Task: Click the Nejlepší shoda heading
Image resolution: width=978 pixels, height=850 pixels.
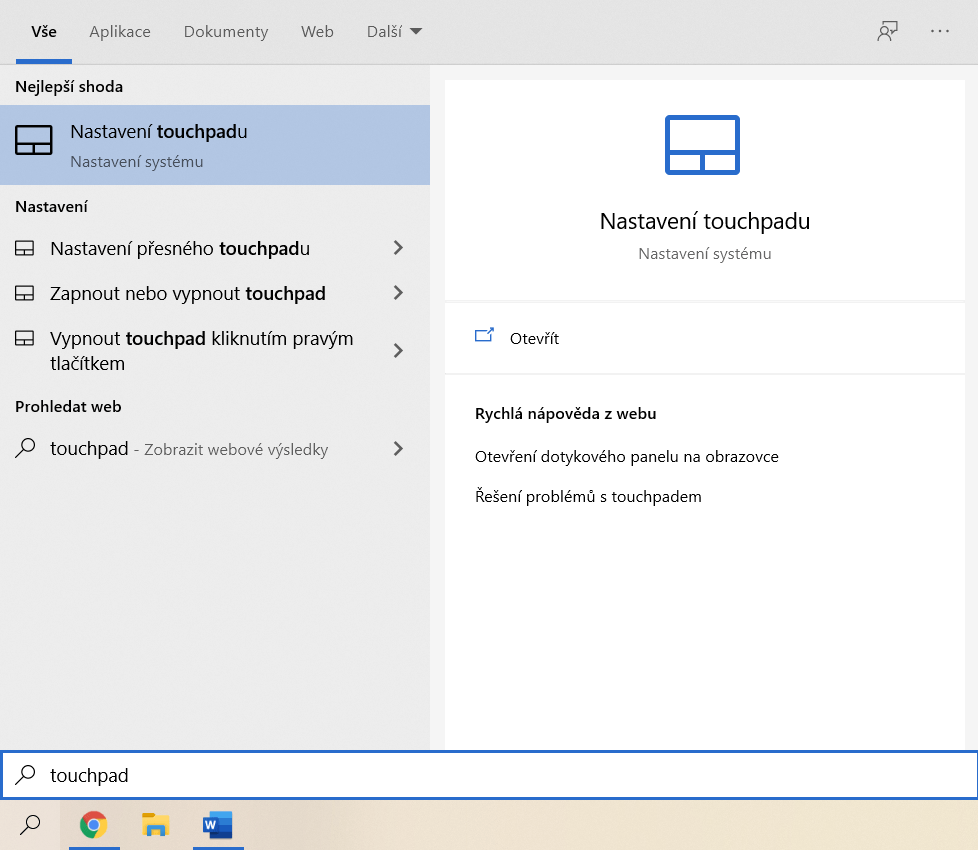Action: pos(69,87)
